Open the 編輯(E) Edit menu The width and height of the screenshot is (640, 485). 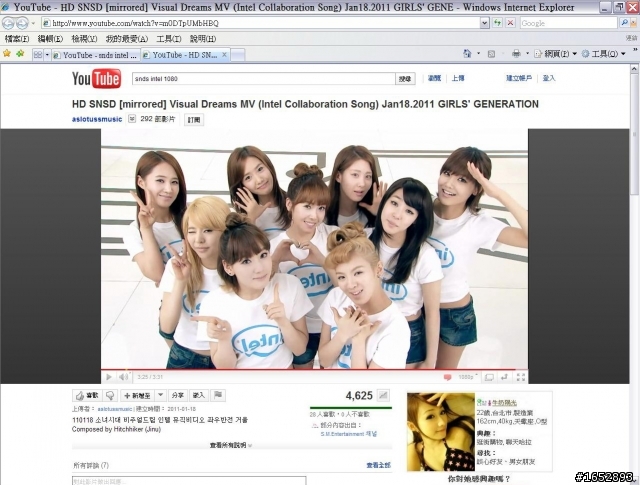click(50, 39)
